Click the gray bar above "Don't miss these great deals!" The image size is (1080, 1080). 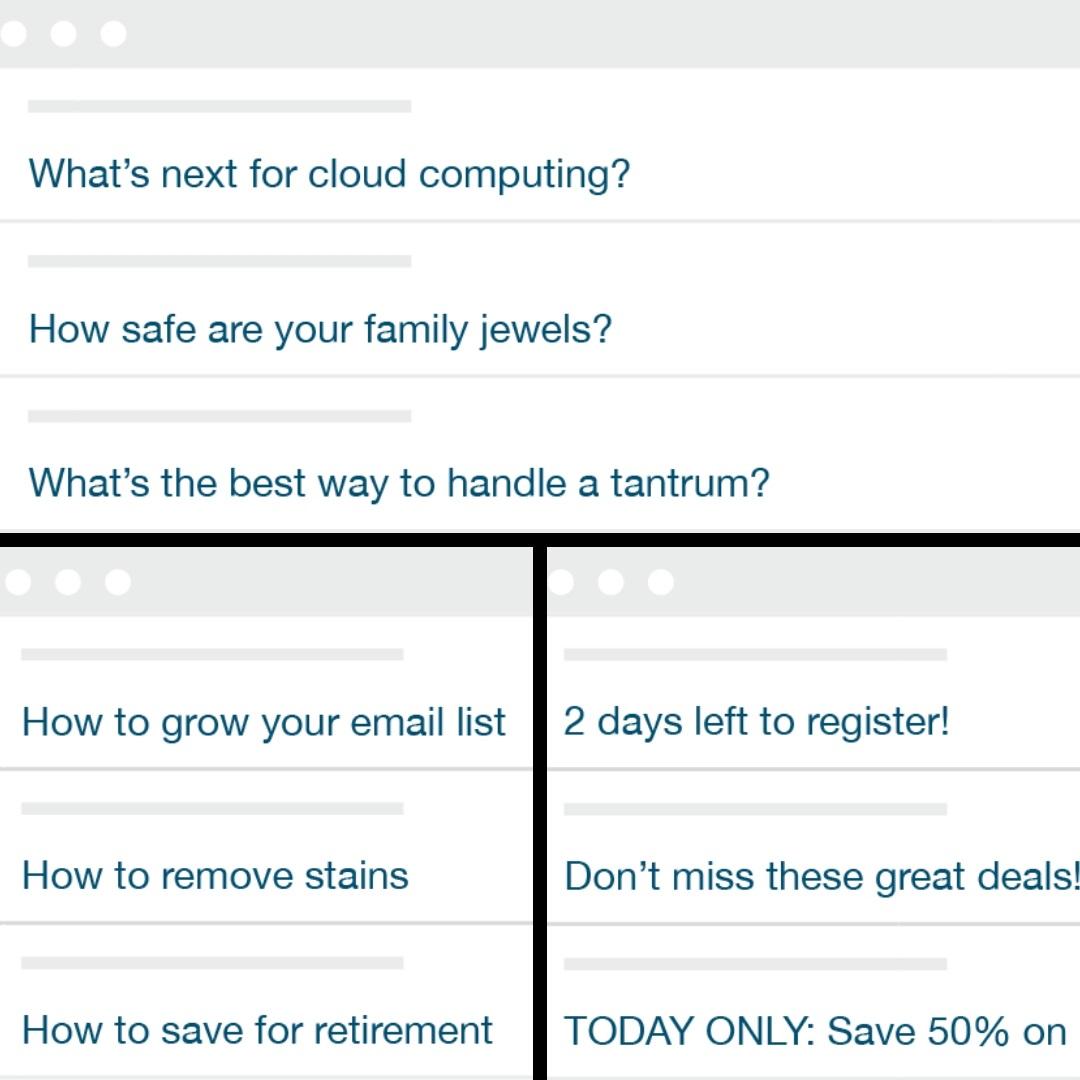(755, 809)
